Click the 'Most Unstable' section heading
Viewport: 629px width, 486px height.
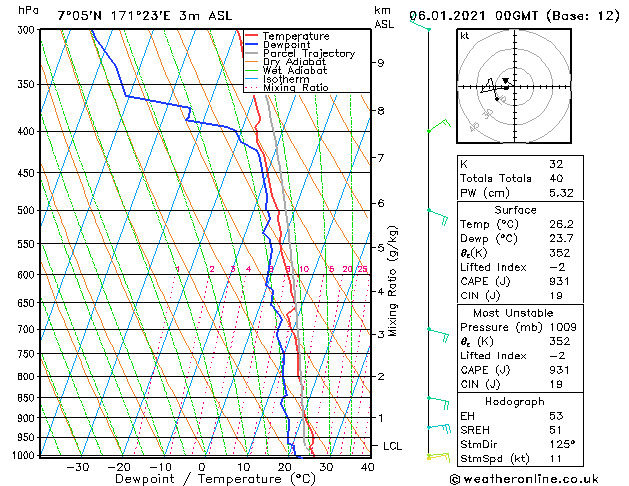coord(513,313)
